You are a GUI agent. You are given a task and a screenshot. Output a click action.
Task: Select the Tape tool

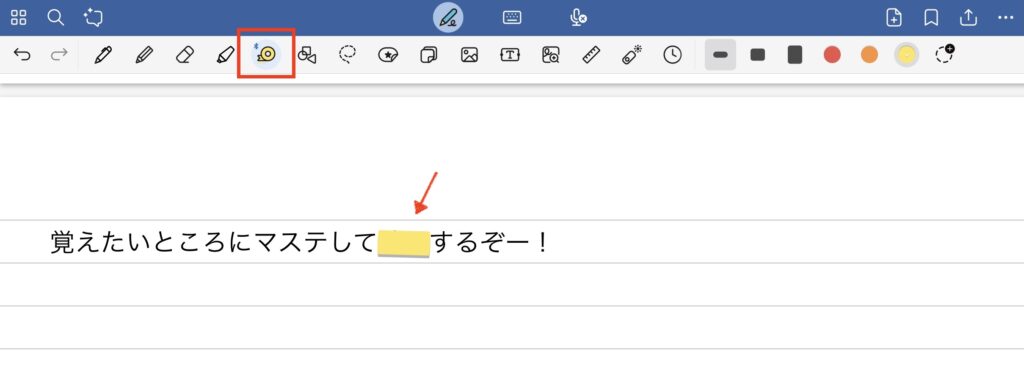[x=266, y=54]
